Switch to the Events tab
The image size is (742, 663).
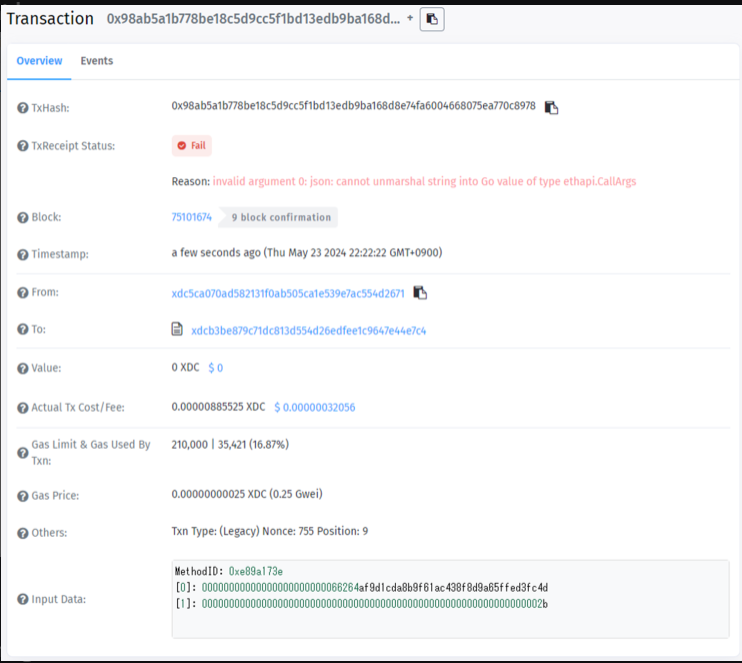(97, 61)
